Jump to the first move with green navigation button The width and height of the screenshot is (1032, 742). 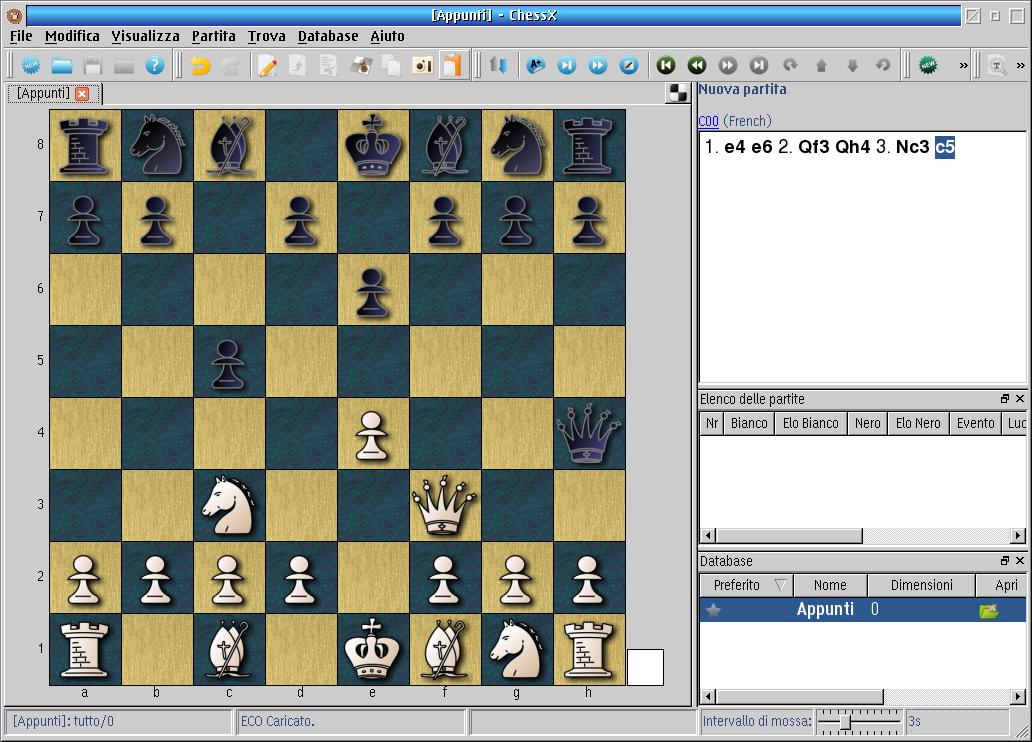[666, 65]
